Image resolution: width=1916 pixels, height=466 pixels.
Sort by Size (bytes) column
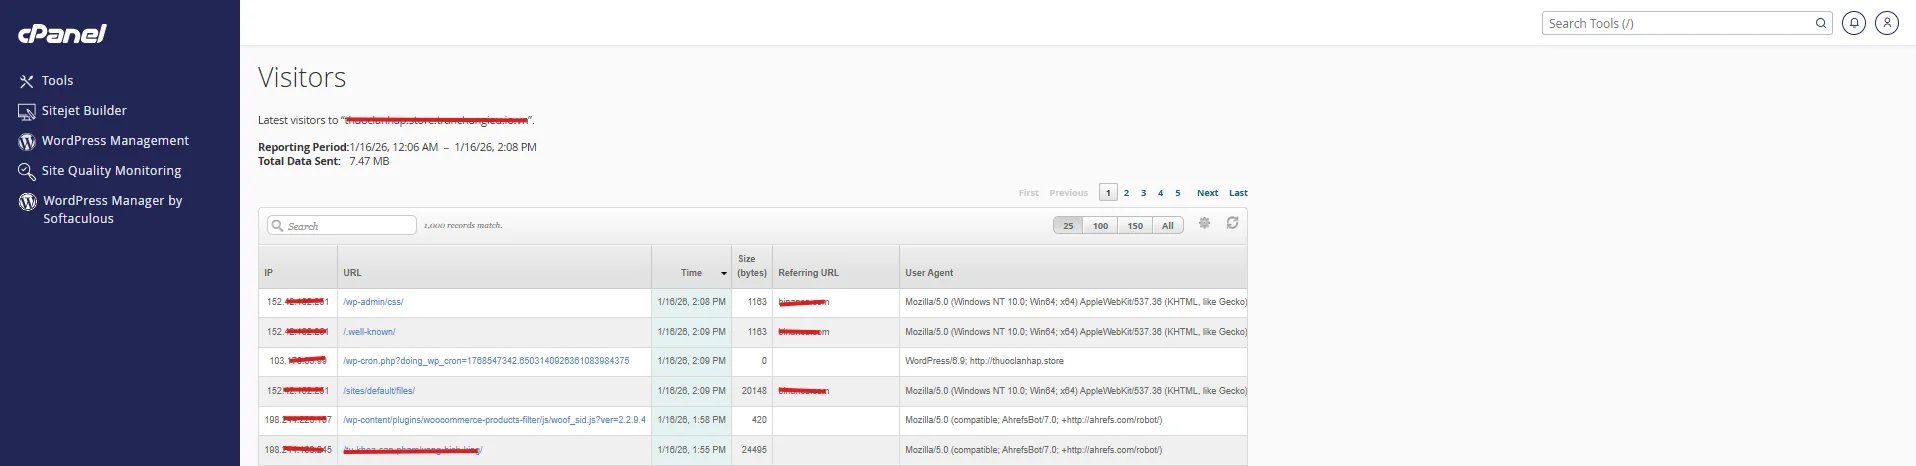click(752, 266)
